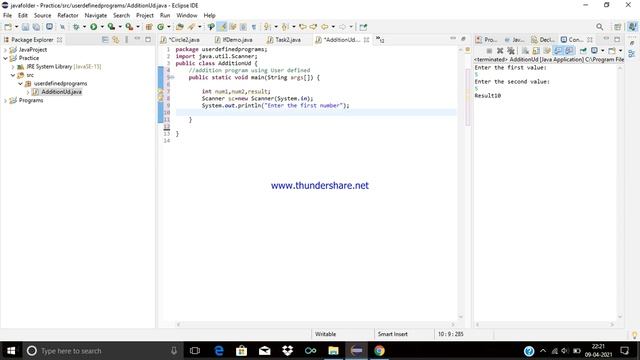Click Remove Launch icon in Console

pos(500,51)
